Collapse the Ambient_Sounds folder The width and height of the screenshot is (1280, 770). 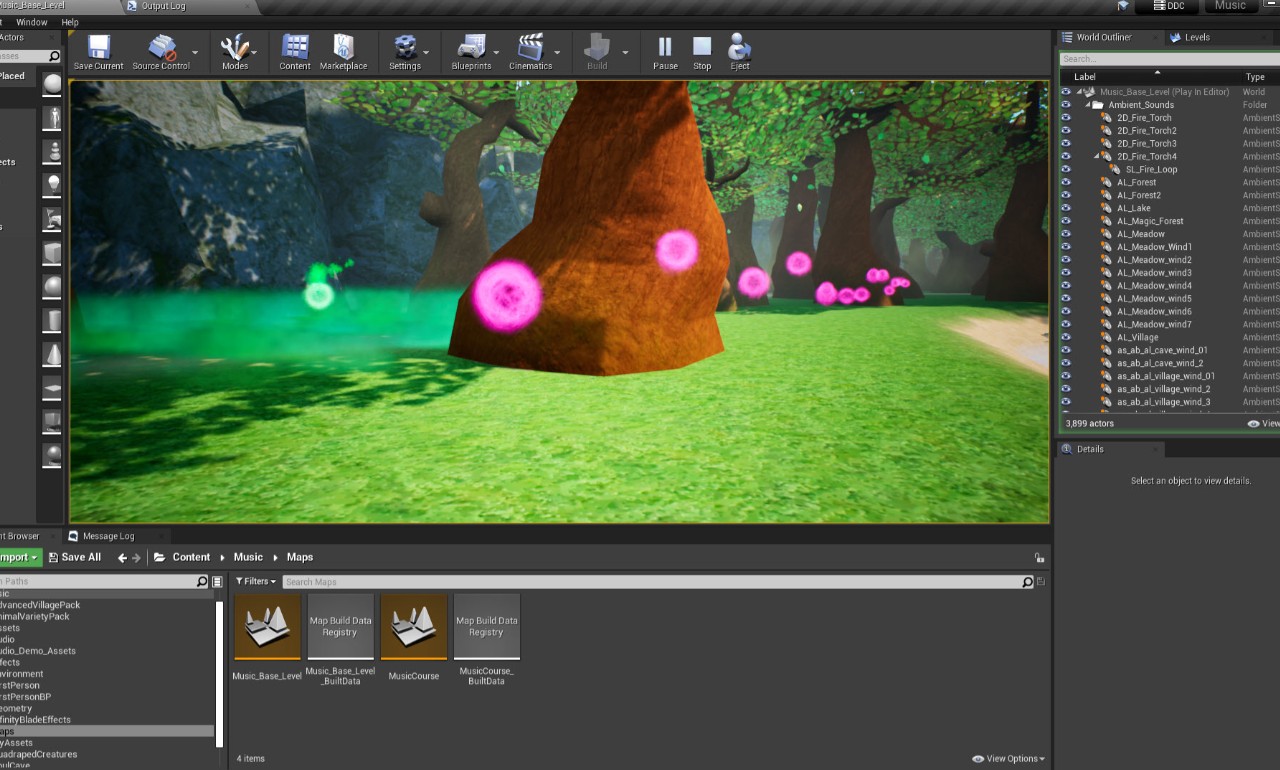click(1087, 105)
